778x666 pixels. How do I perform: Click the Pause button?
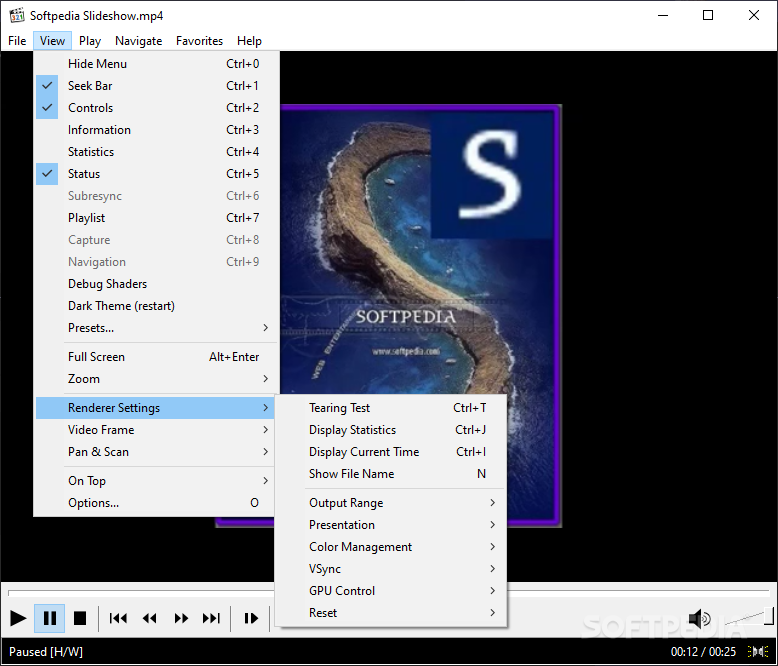tap(50, 618)
